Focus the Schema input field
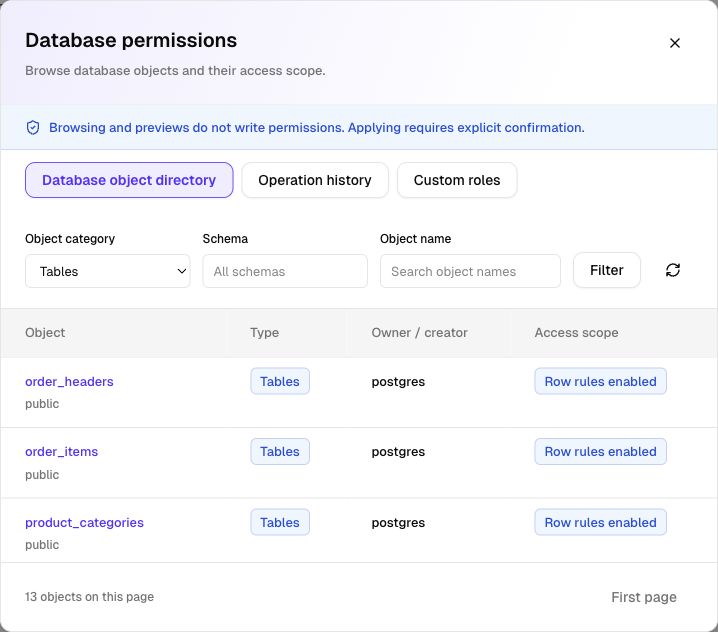 285,271
